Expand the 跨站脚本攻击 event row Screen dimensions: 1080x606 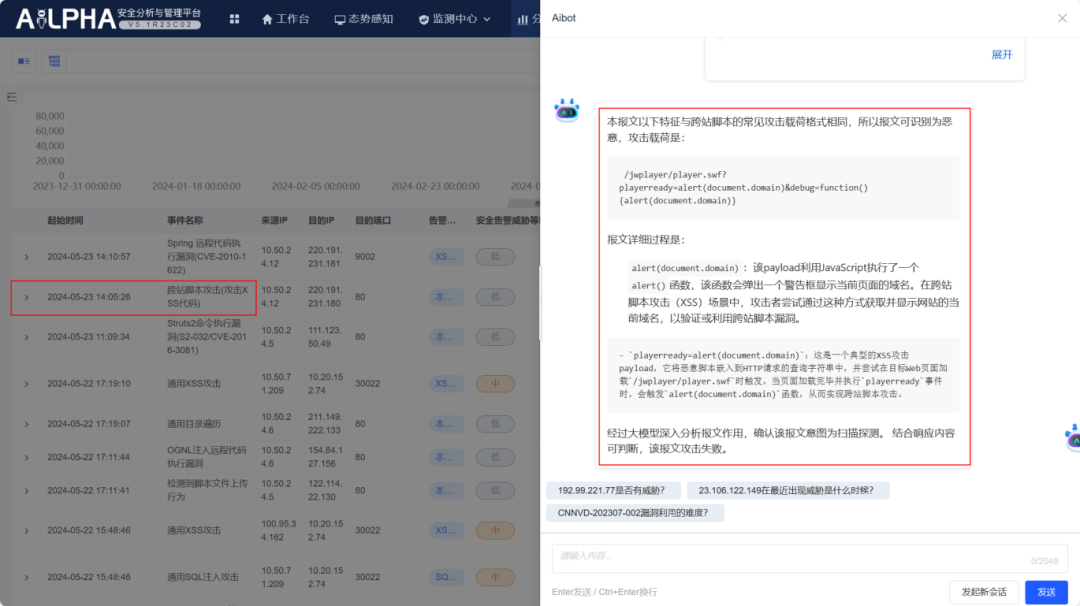26,297
